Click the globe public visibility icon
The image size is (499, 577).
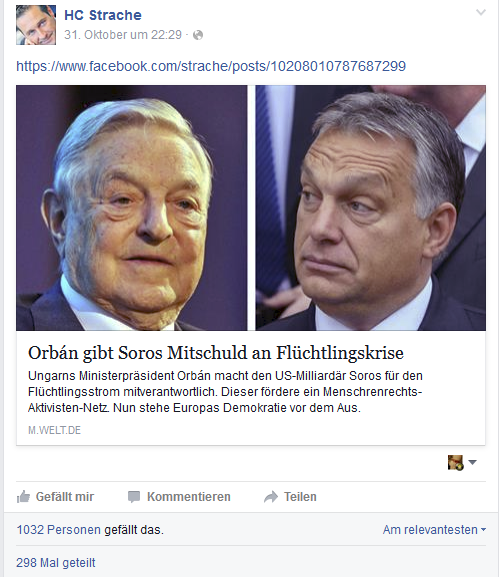pos(198,35)
